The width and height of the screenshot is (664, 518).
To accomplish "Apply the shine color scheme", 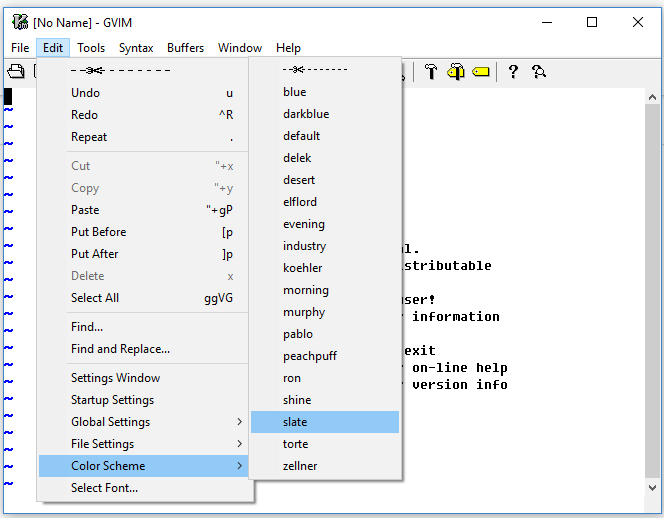I will 325,400.
